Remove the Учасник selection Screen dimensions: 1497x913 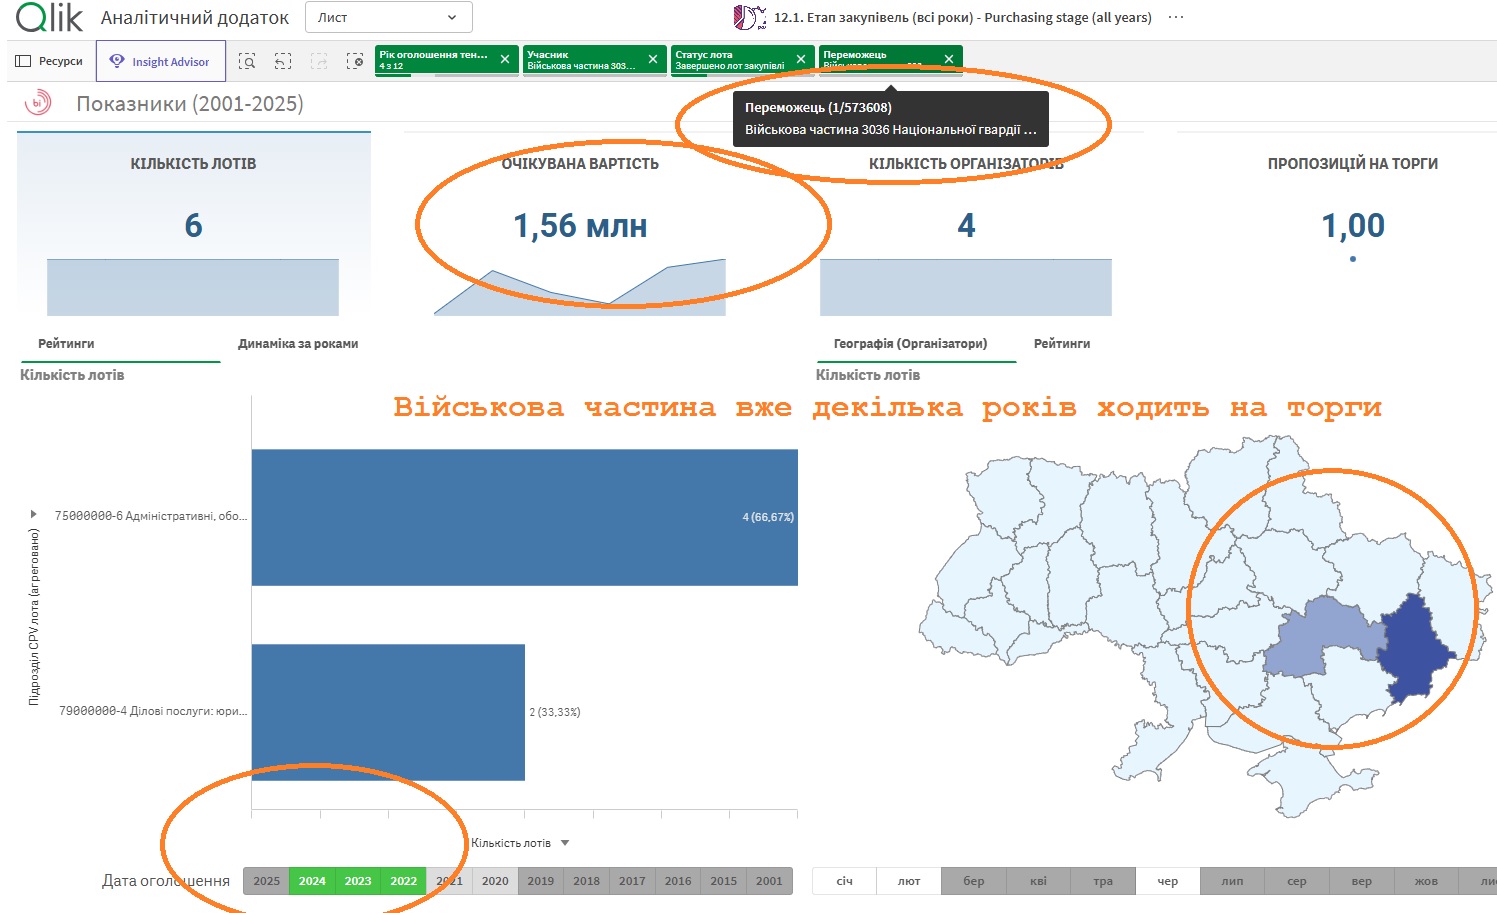click(653, 60)
